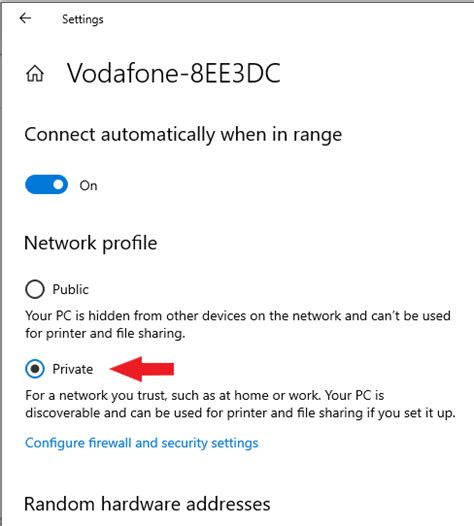Click 'for printer and file sharing.' text line
The image size is (474, 526).
(x=105, y=333)
